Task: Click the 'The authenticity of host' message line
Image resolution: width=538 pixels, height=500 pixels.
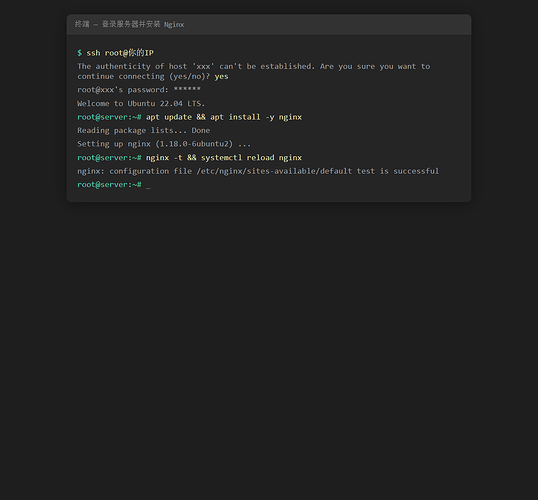Action: click(254, 66)
